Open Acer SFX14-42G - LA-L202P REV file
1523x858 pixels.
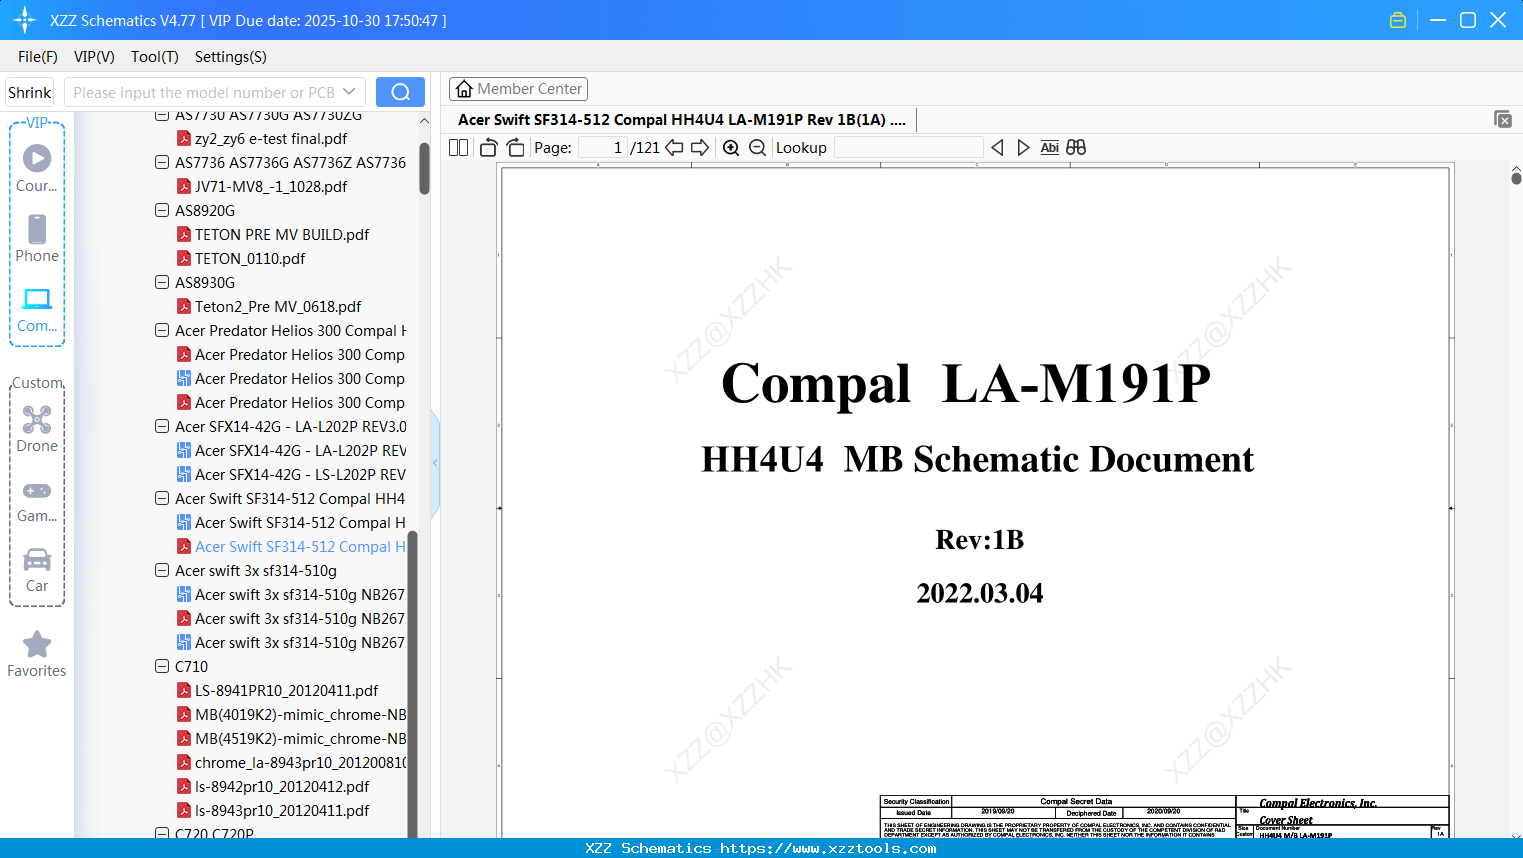point(300,450)
